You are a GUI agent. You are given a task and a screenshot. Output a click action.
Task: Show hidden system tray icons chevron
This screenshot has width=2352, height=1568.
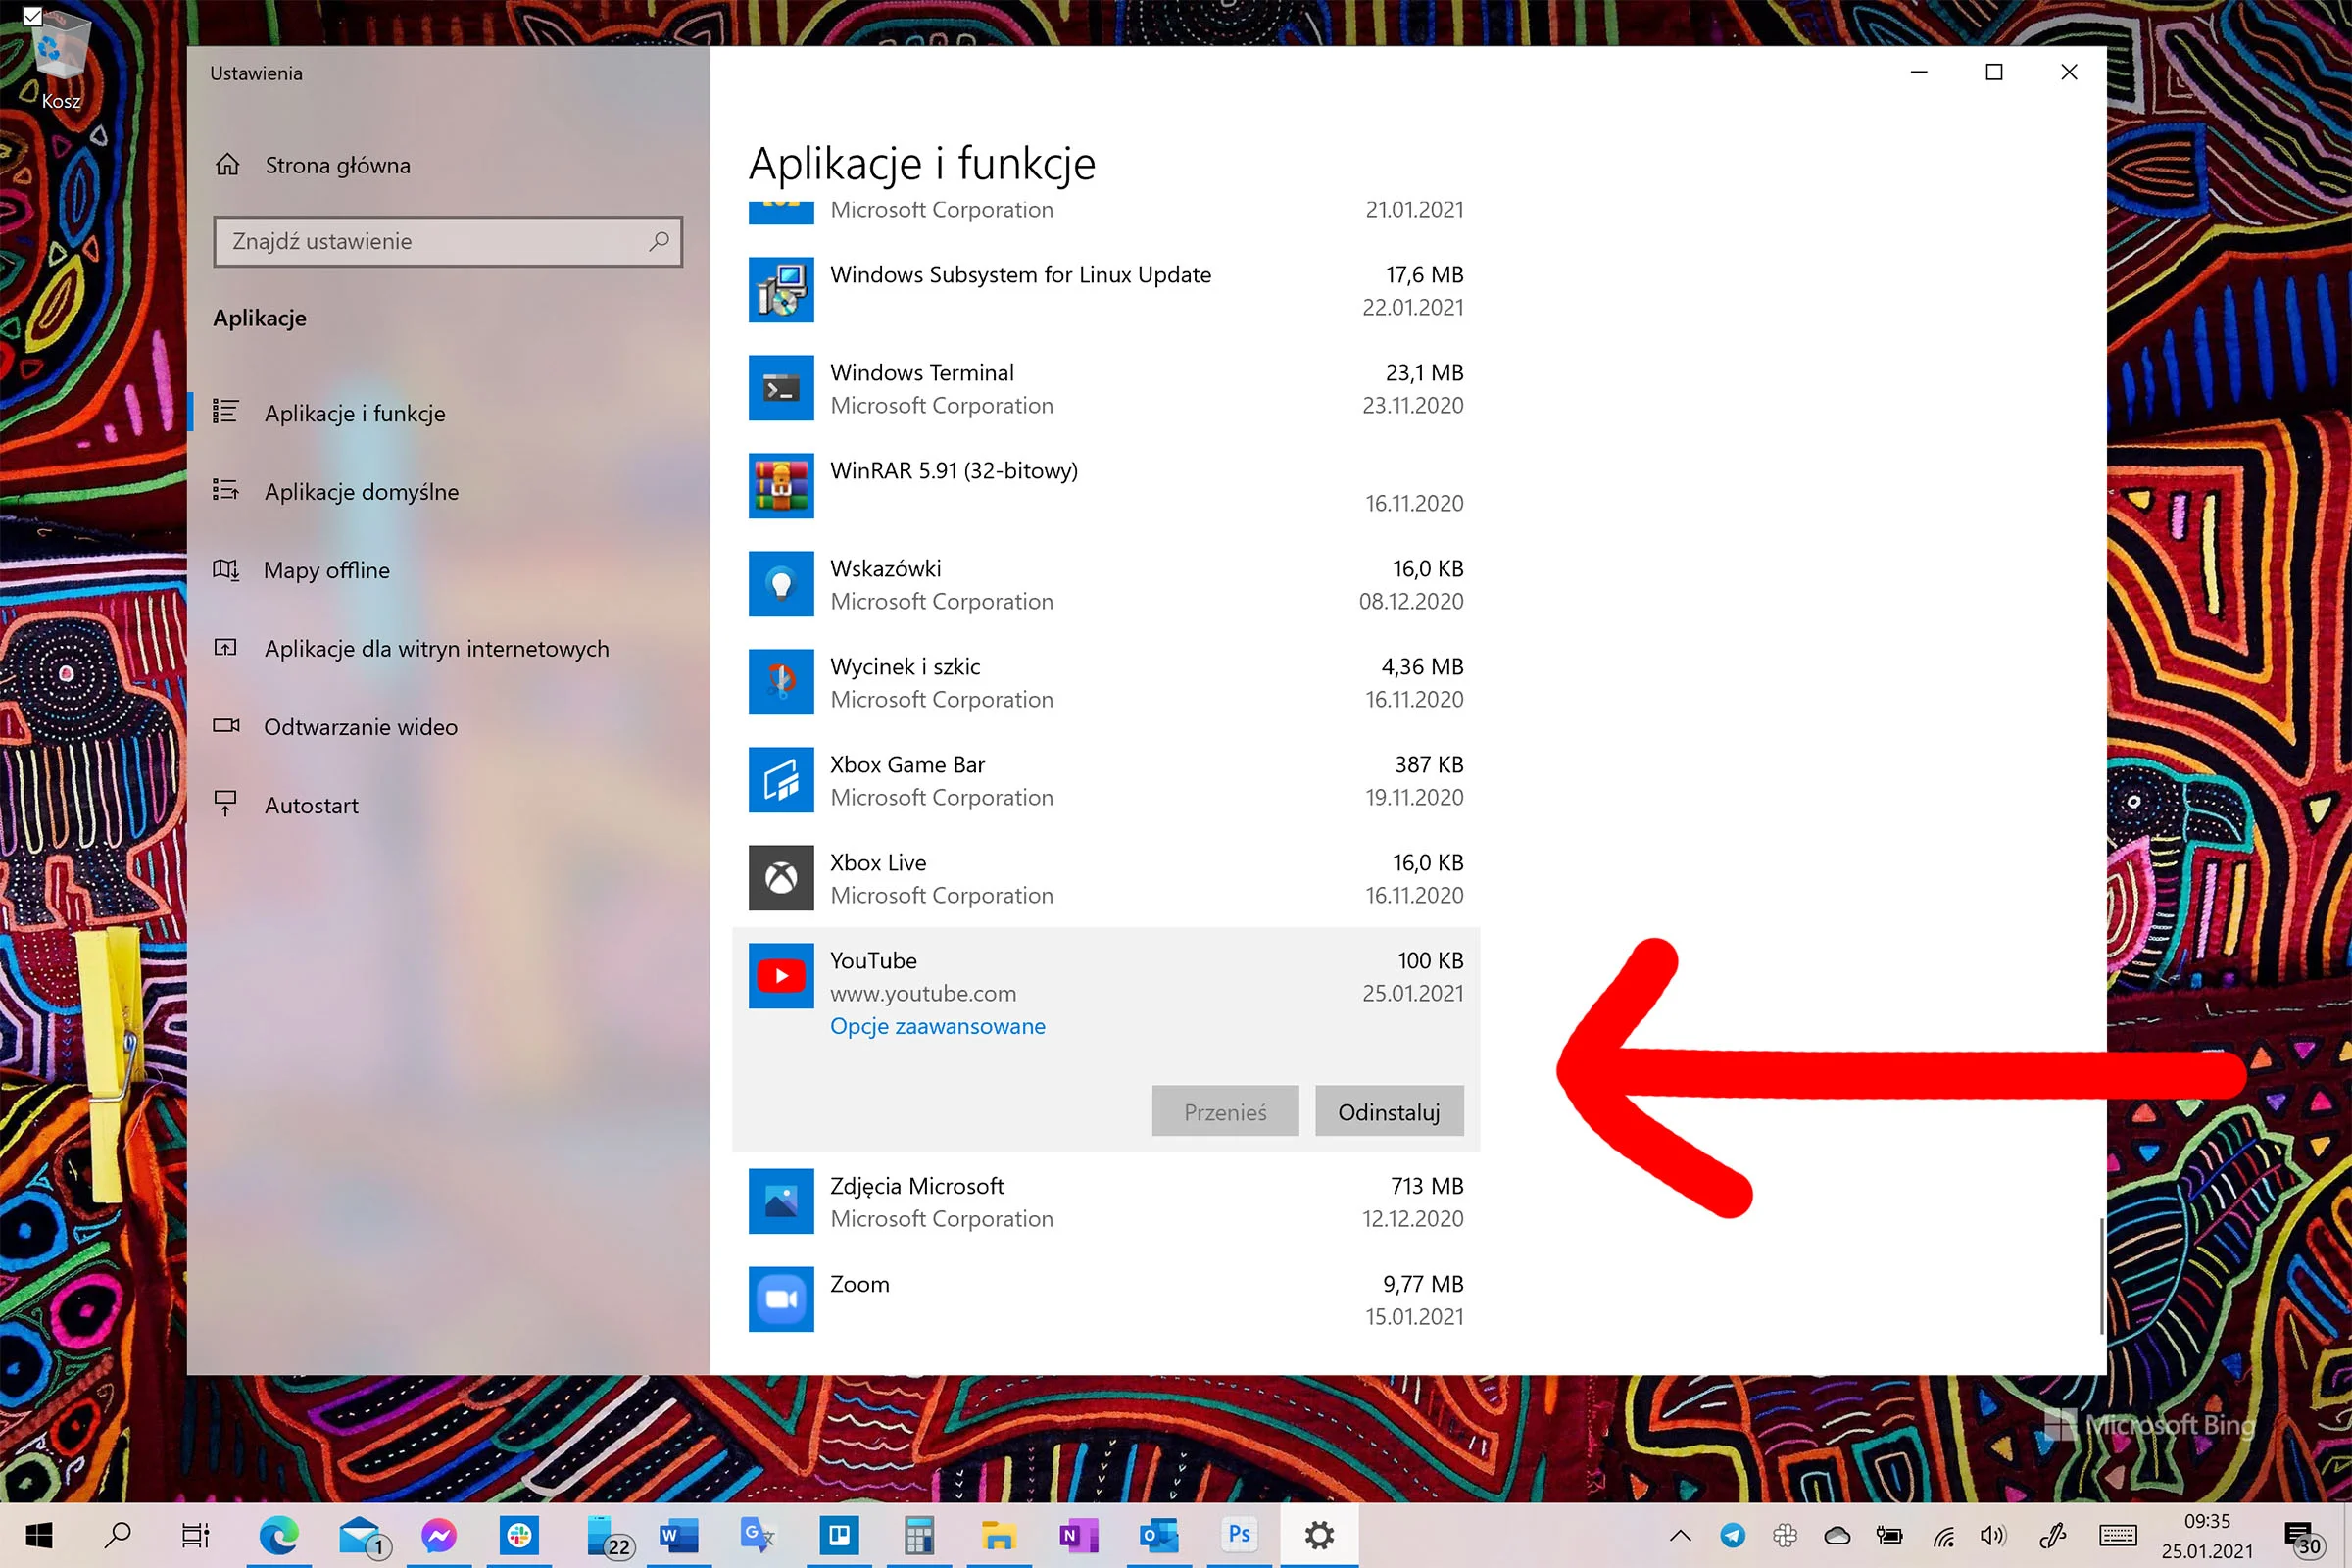tap(1680, 1535)
